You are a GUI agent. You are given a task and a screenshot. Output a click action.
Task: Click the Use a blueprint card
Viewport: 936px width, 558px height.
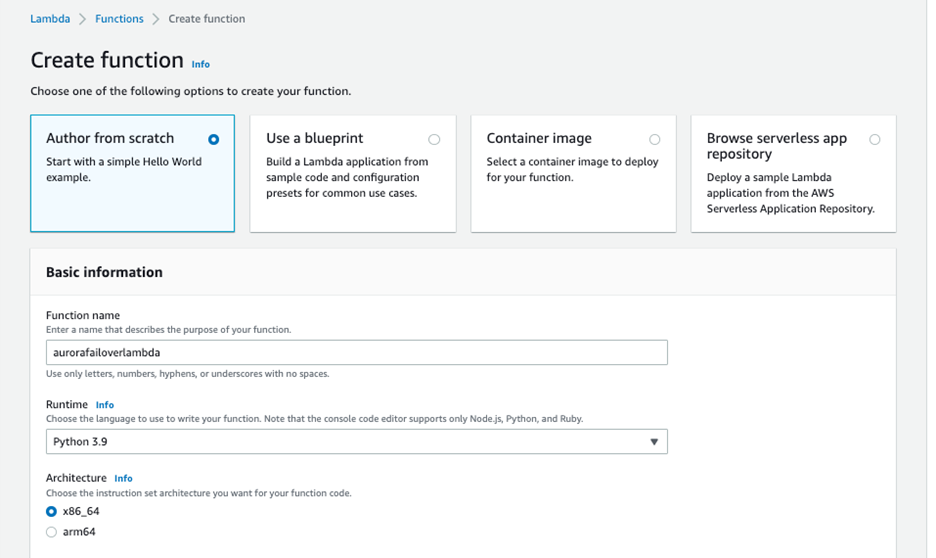tap(352, 174)
